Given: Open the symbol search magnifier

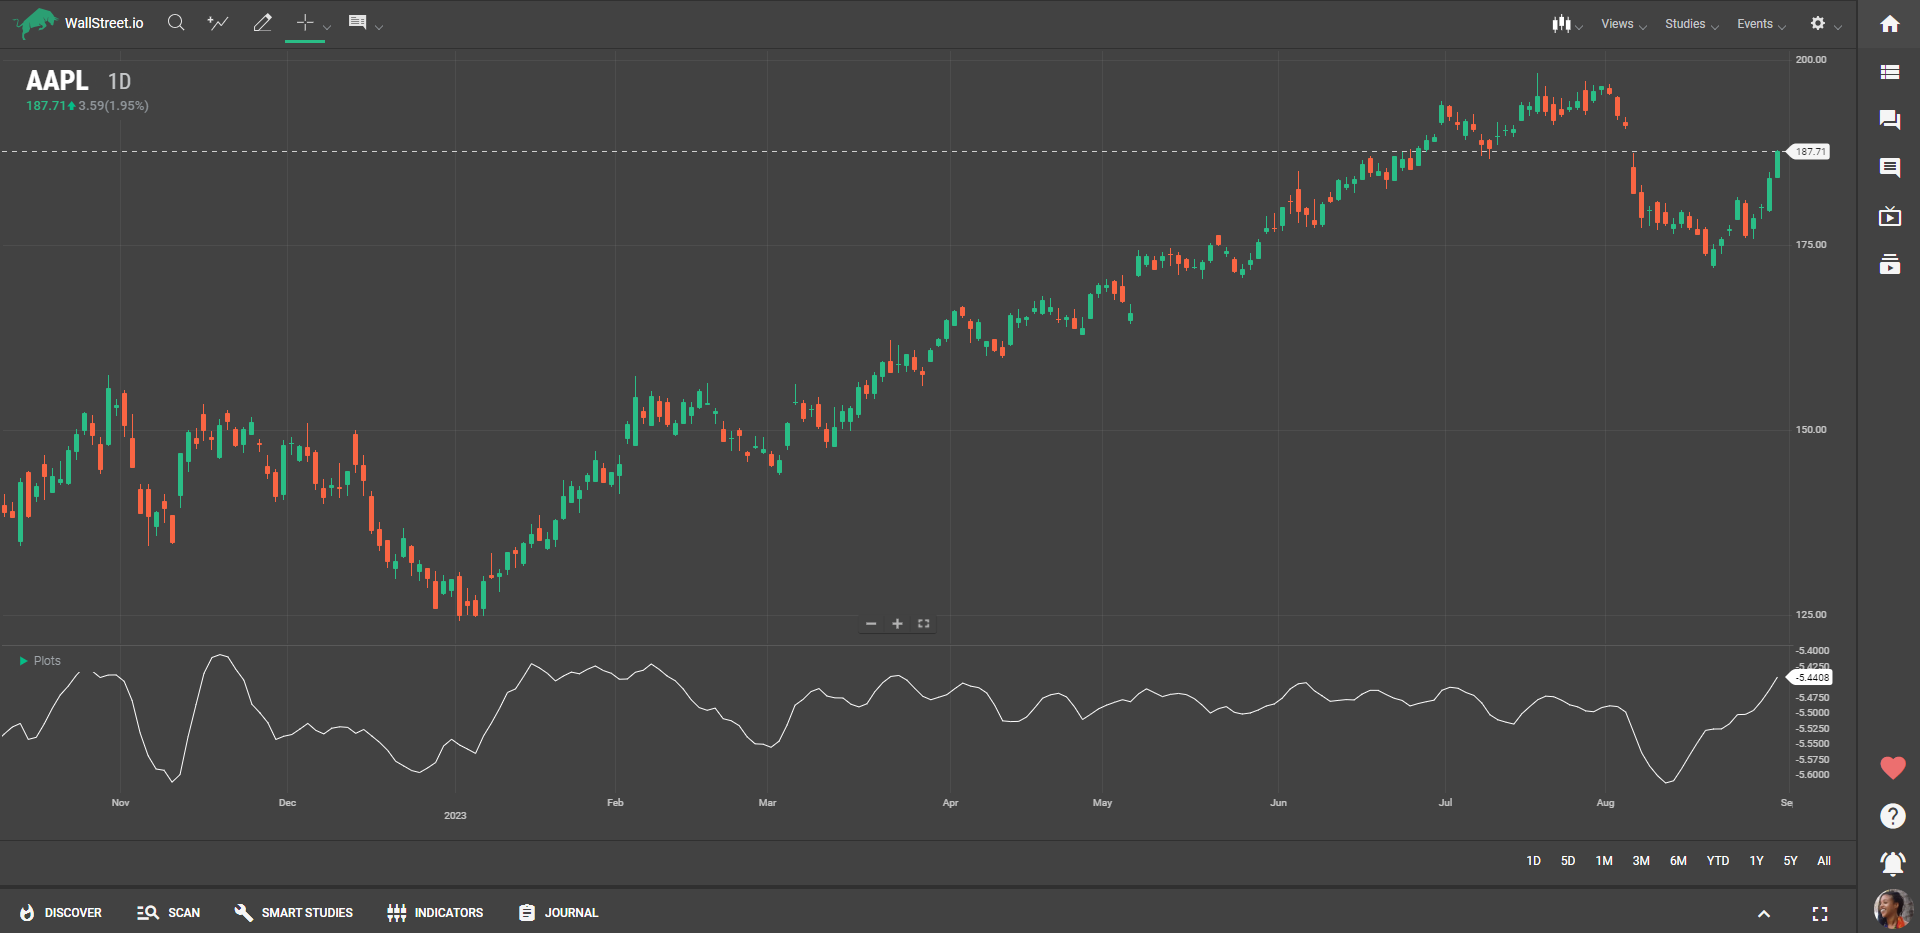Looking at the screenshot, I should (x=176, y=23).
